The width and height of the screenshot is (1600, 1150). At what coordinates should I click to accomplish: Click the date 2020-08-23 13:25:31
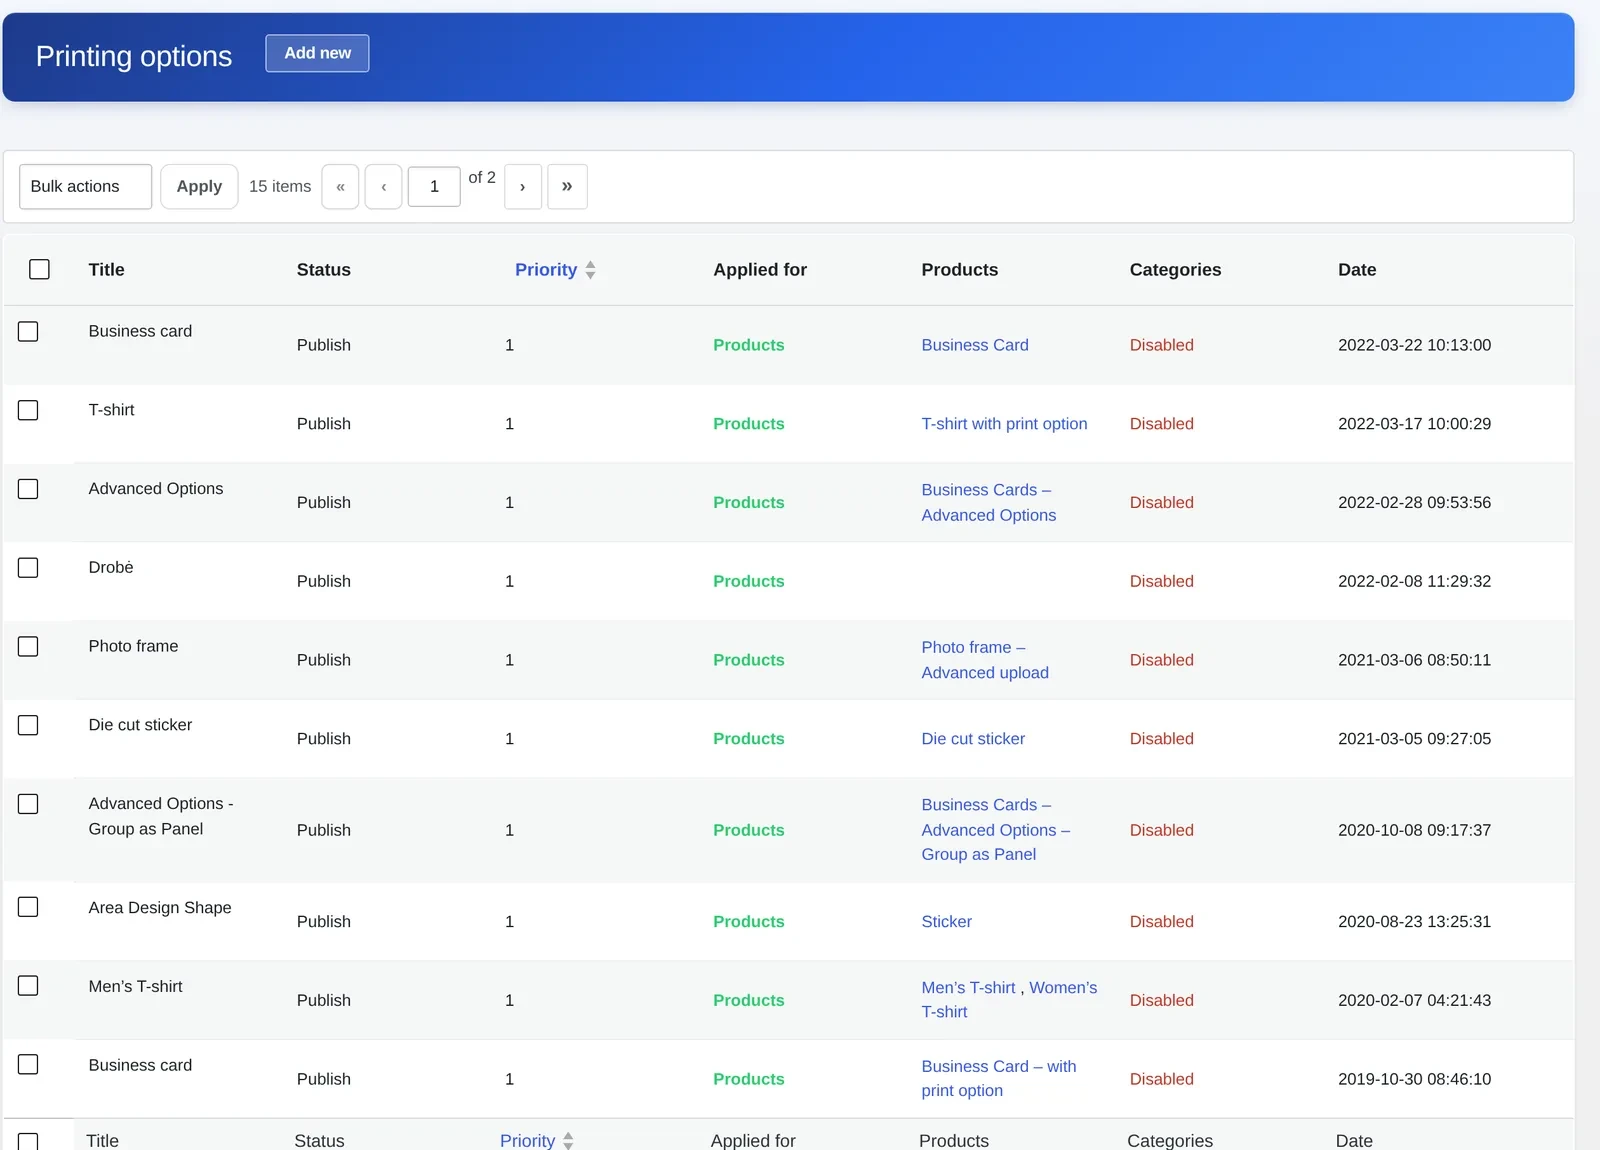click(1414, 922)
